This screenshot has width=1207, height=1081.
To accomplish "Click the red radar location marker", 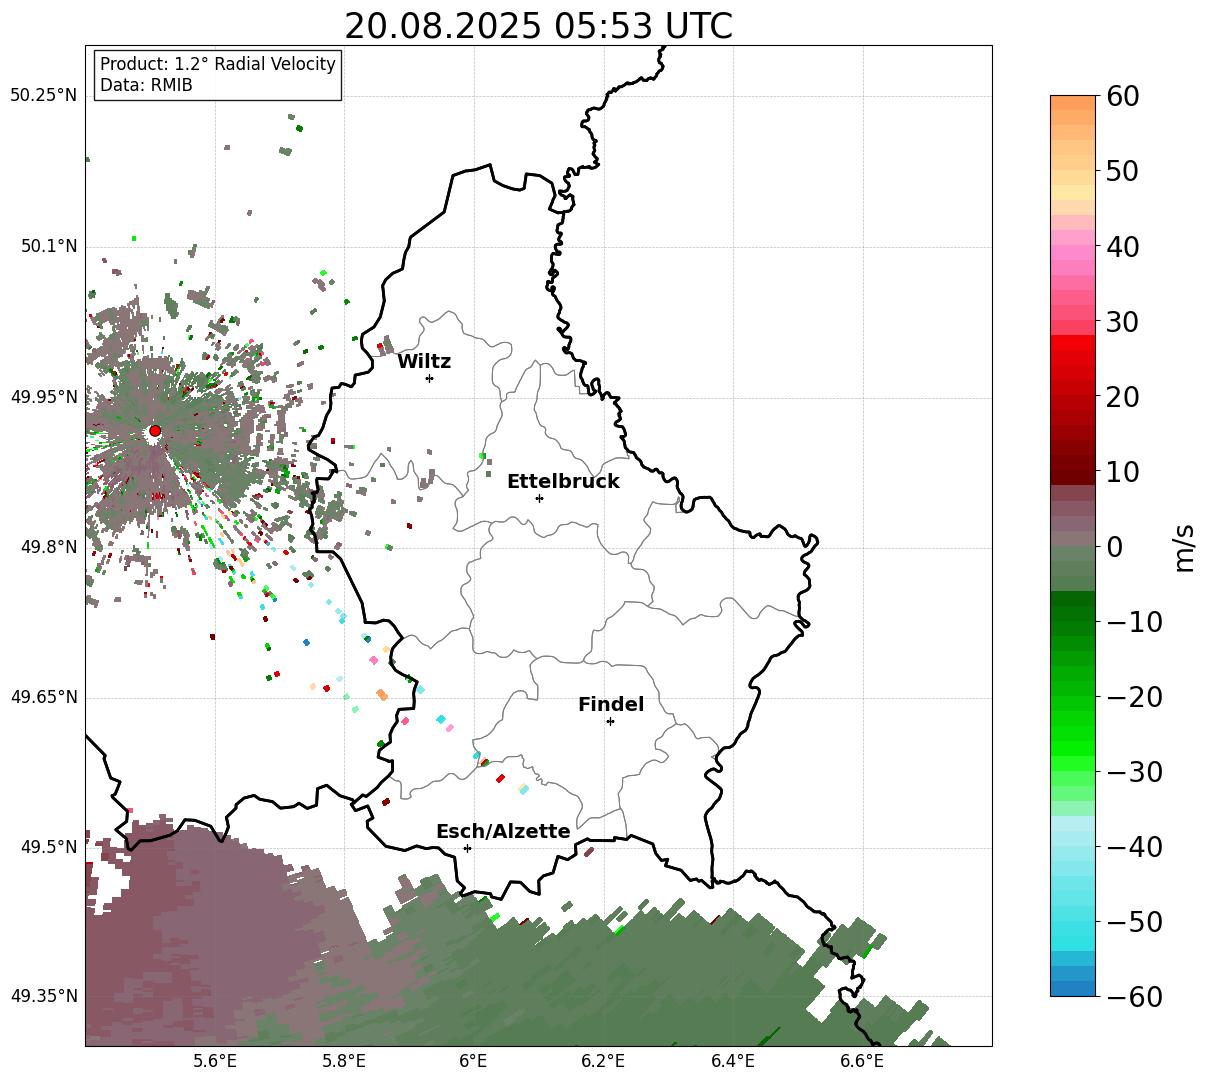I will pos(154,431).
